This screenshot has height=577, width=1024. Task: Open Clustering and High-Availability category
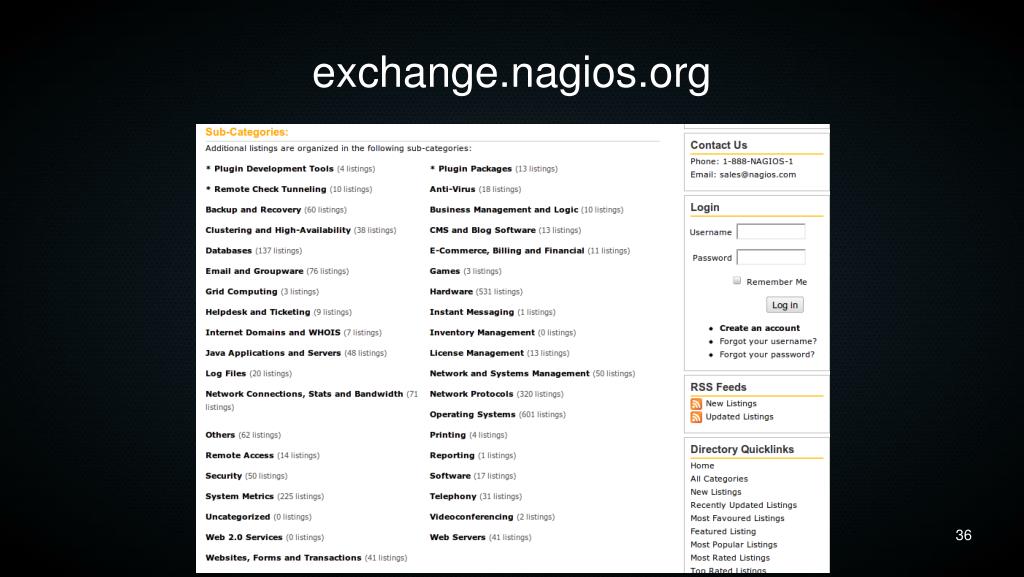278,230
